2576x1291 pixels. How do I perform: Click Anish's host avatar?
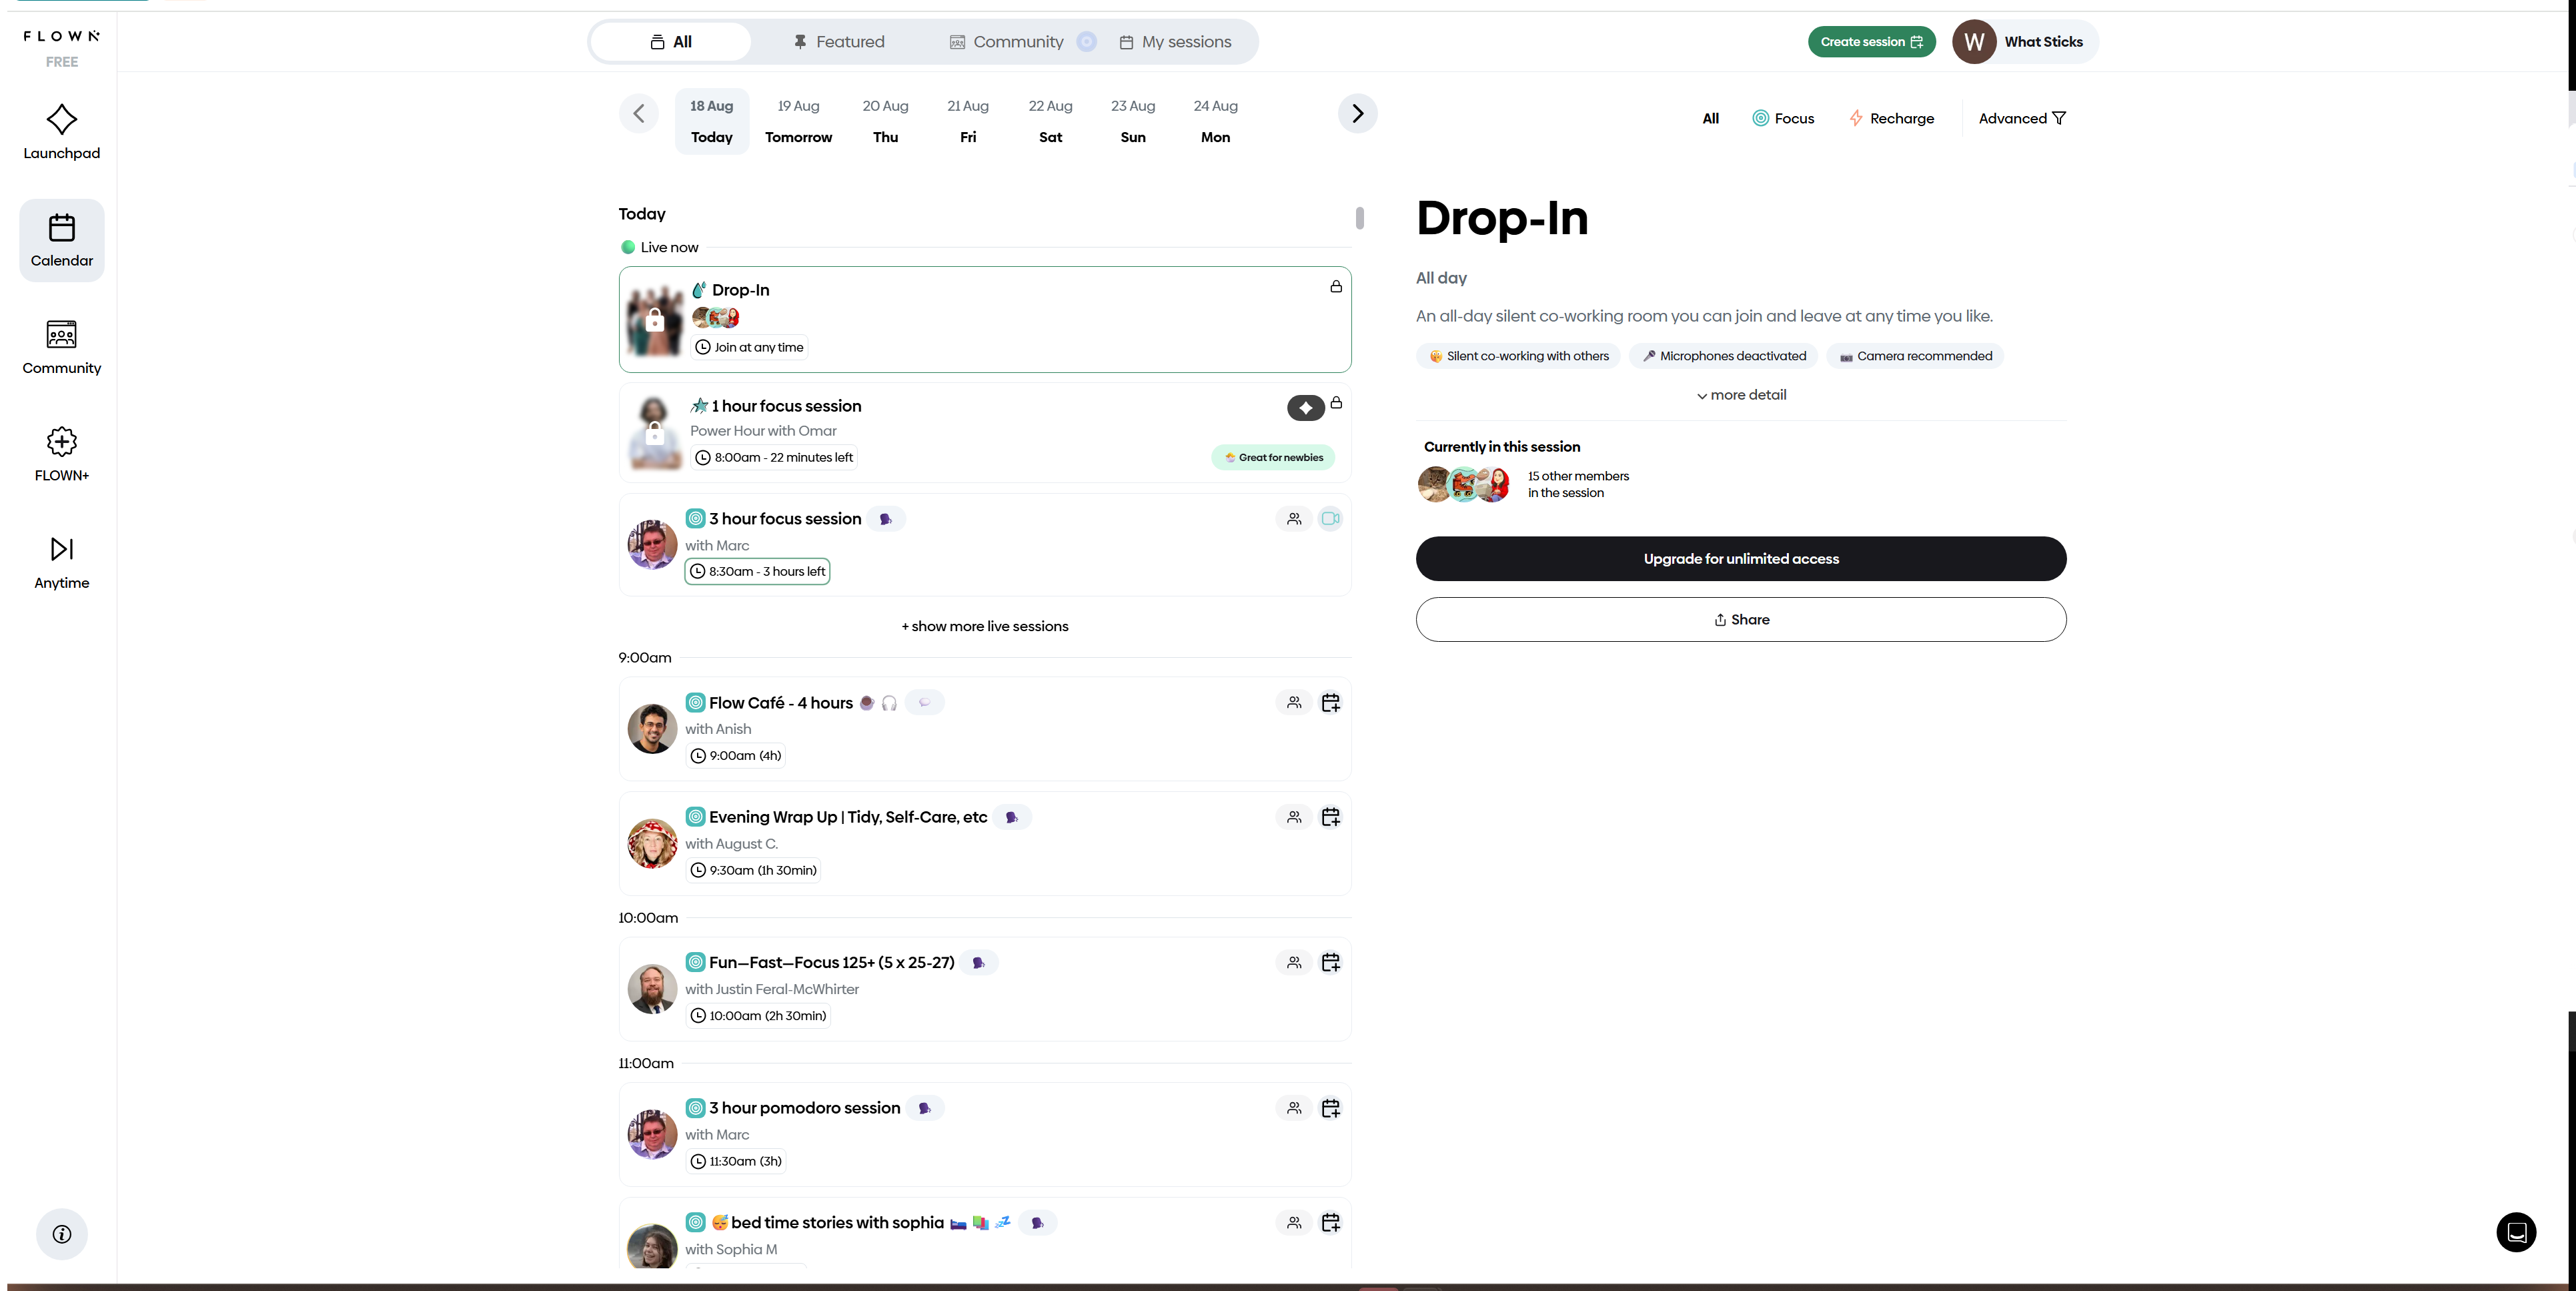click(652, 729)
